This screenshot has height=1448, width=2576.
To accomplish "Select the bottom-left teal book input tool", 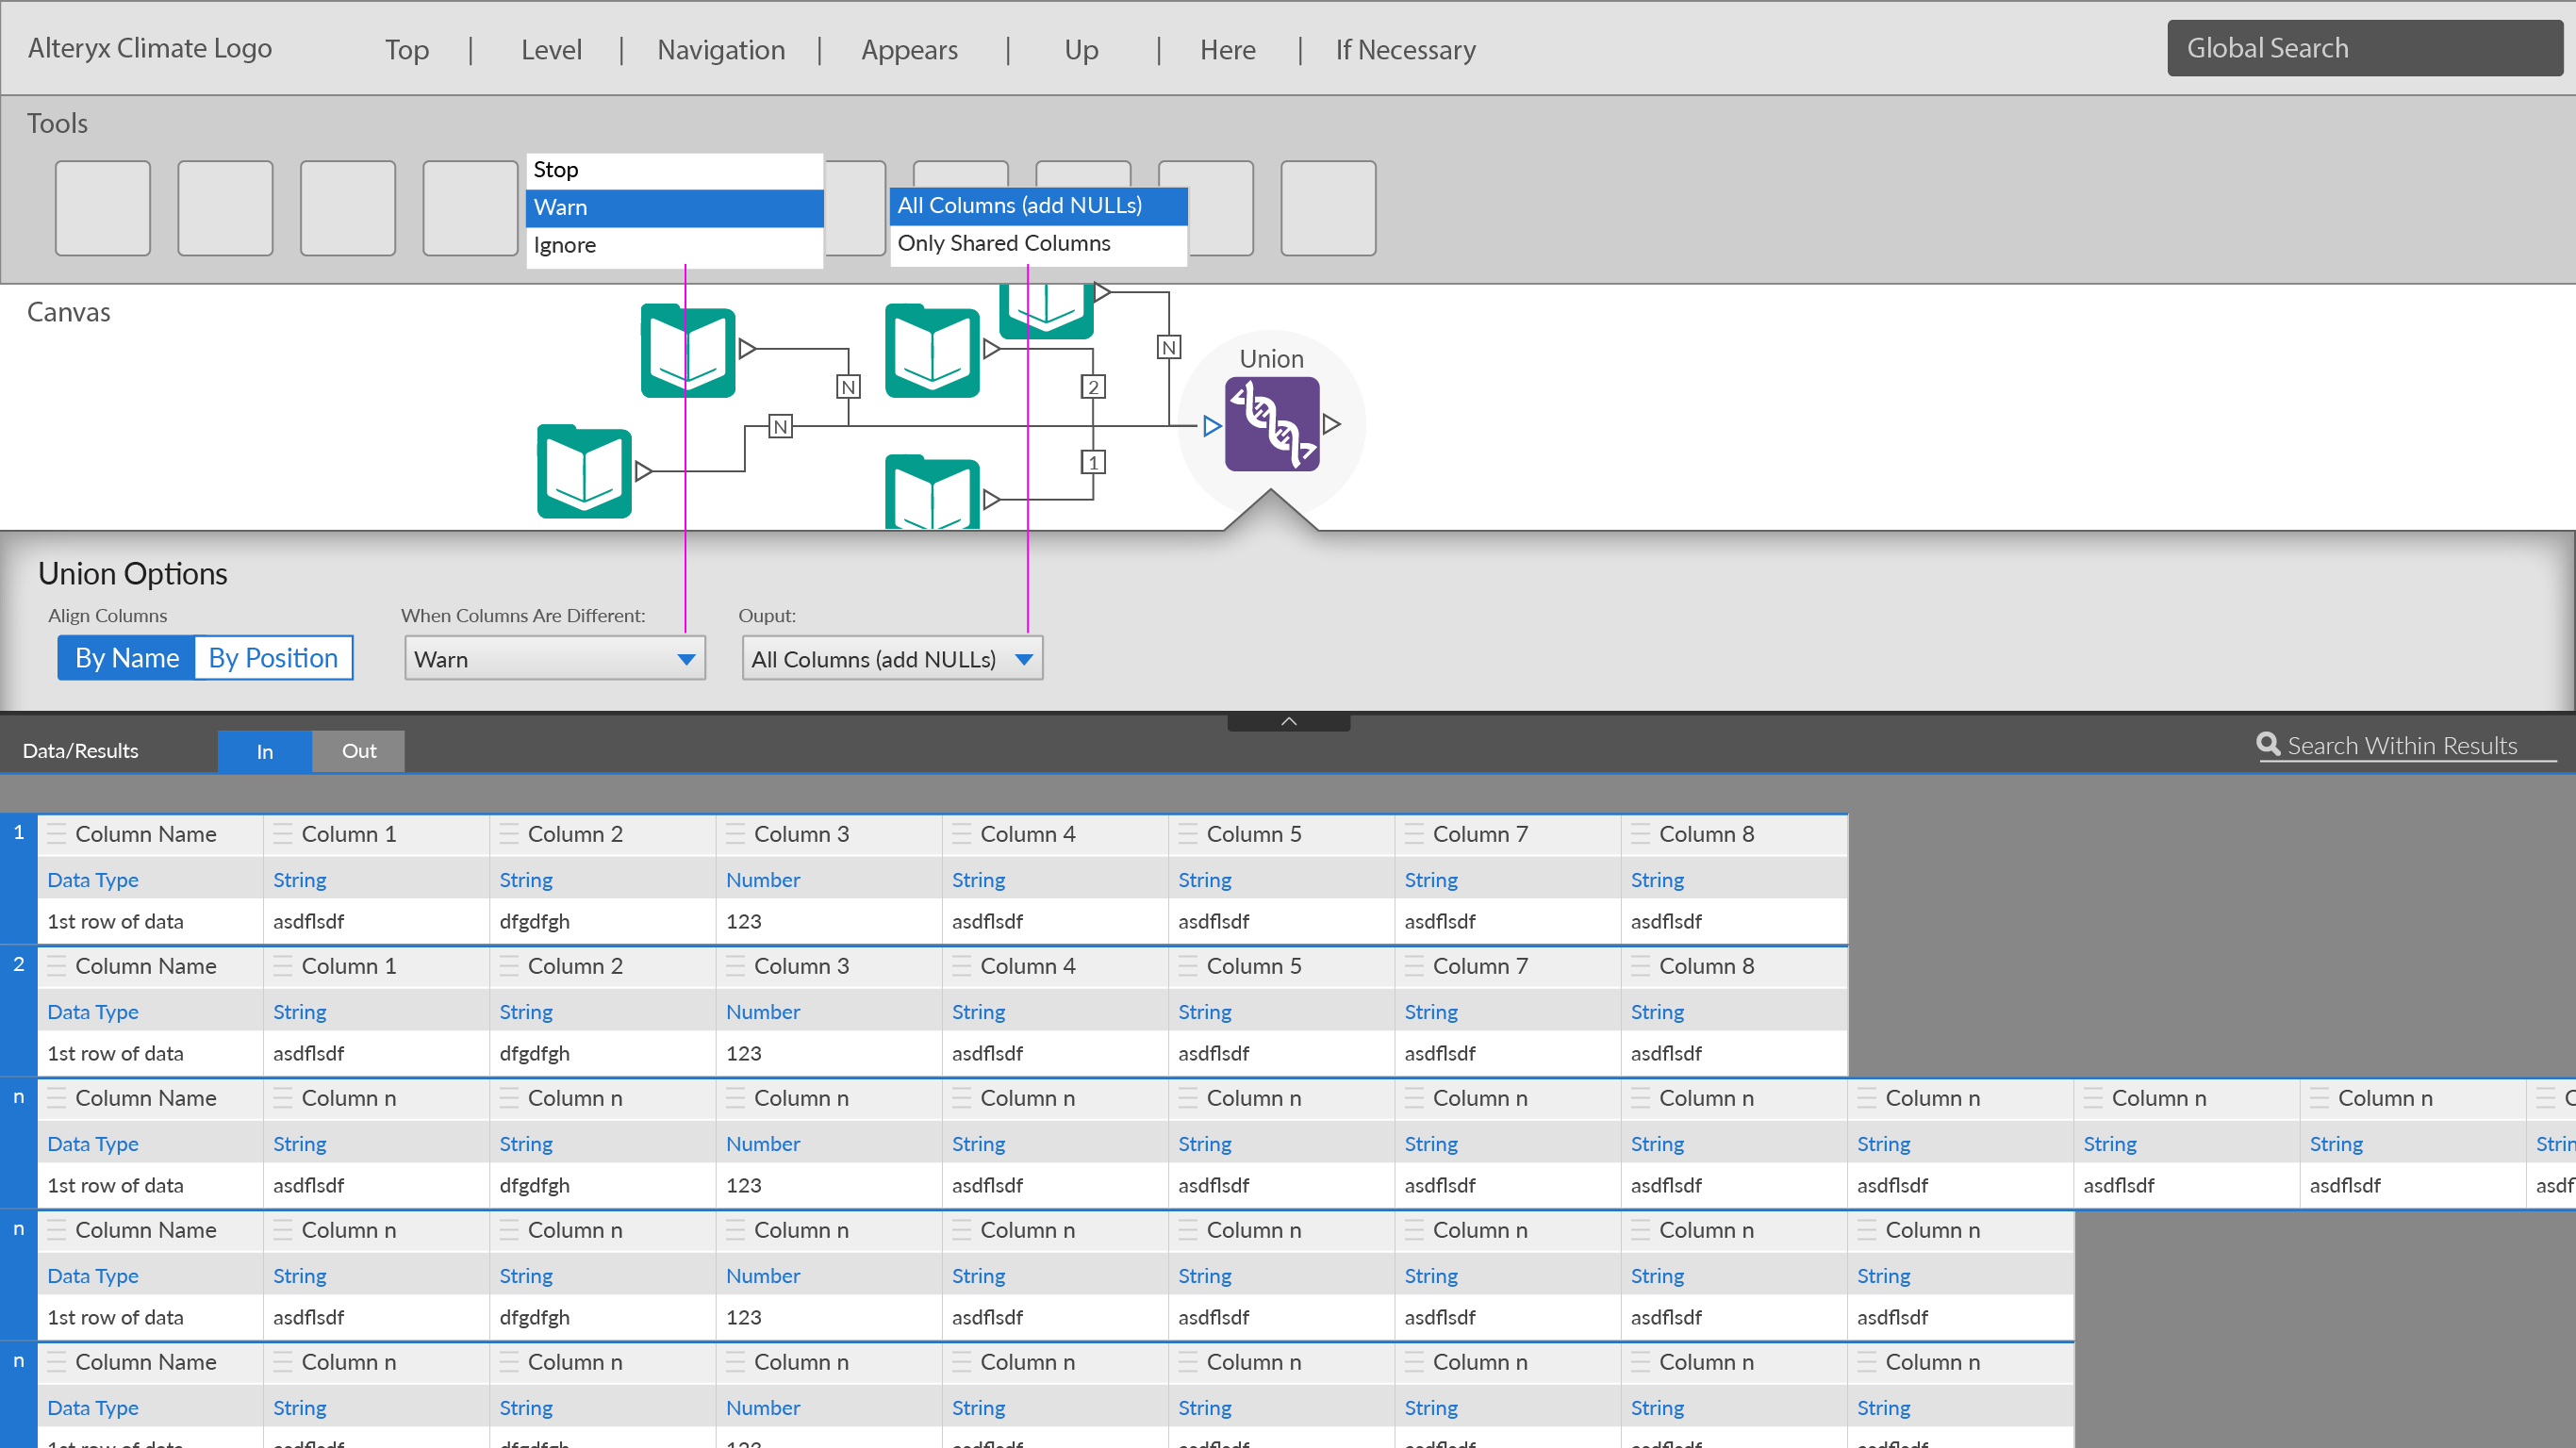I will [584, 471].
